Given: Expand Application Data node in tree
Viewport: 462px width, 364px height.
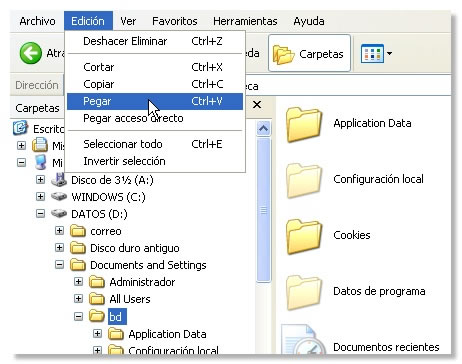Looking at the screenshot, I should point(97,333).
